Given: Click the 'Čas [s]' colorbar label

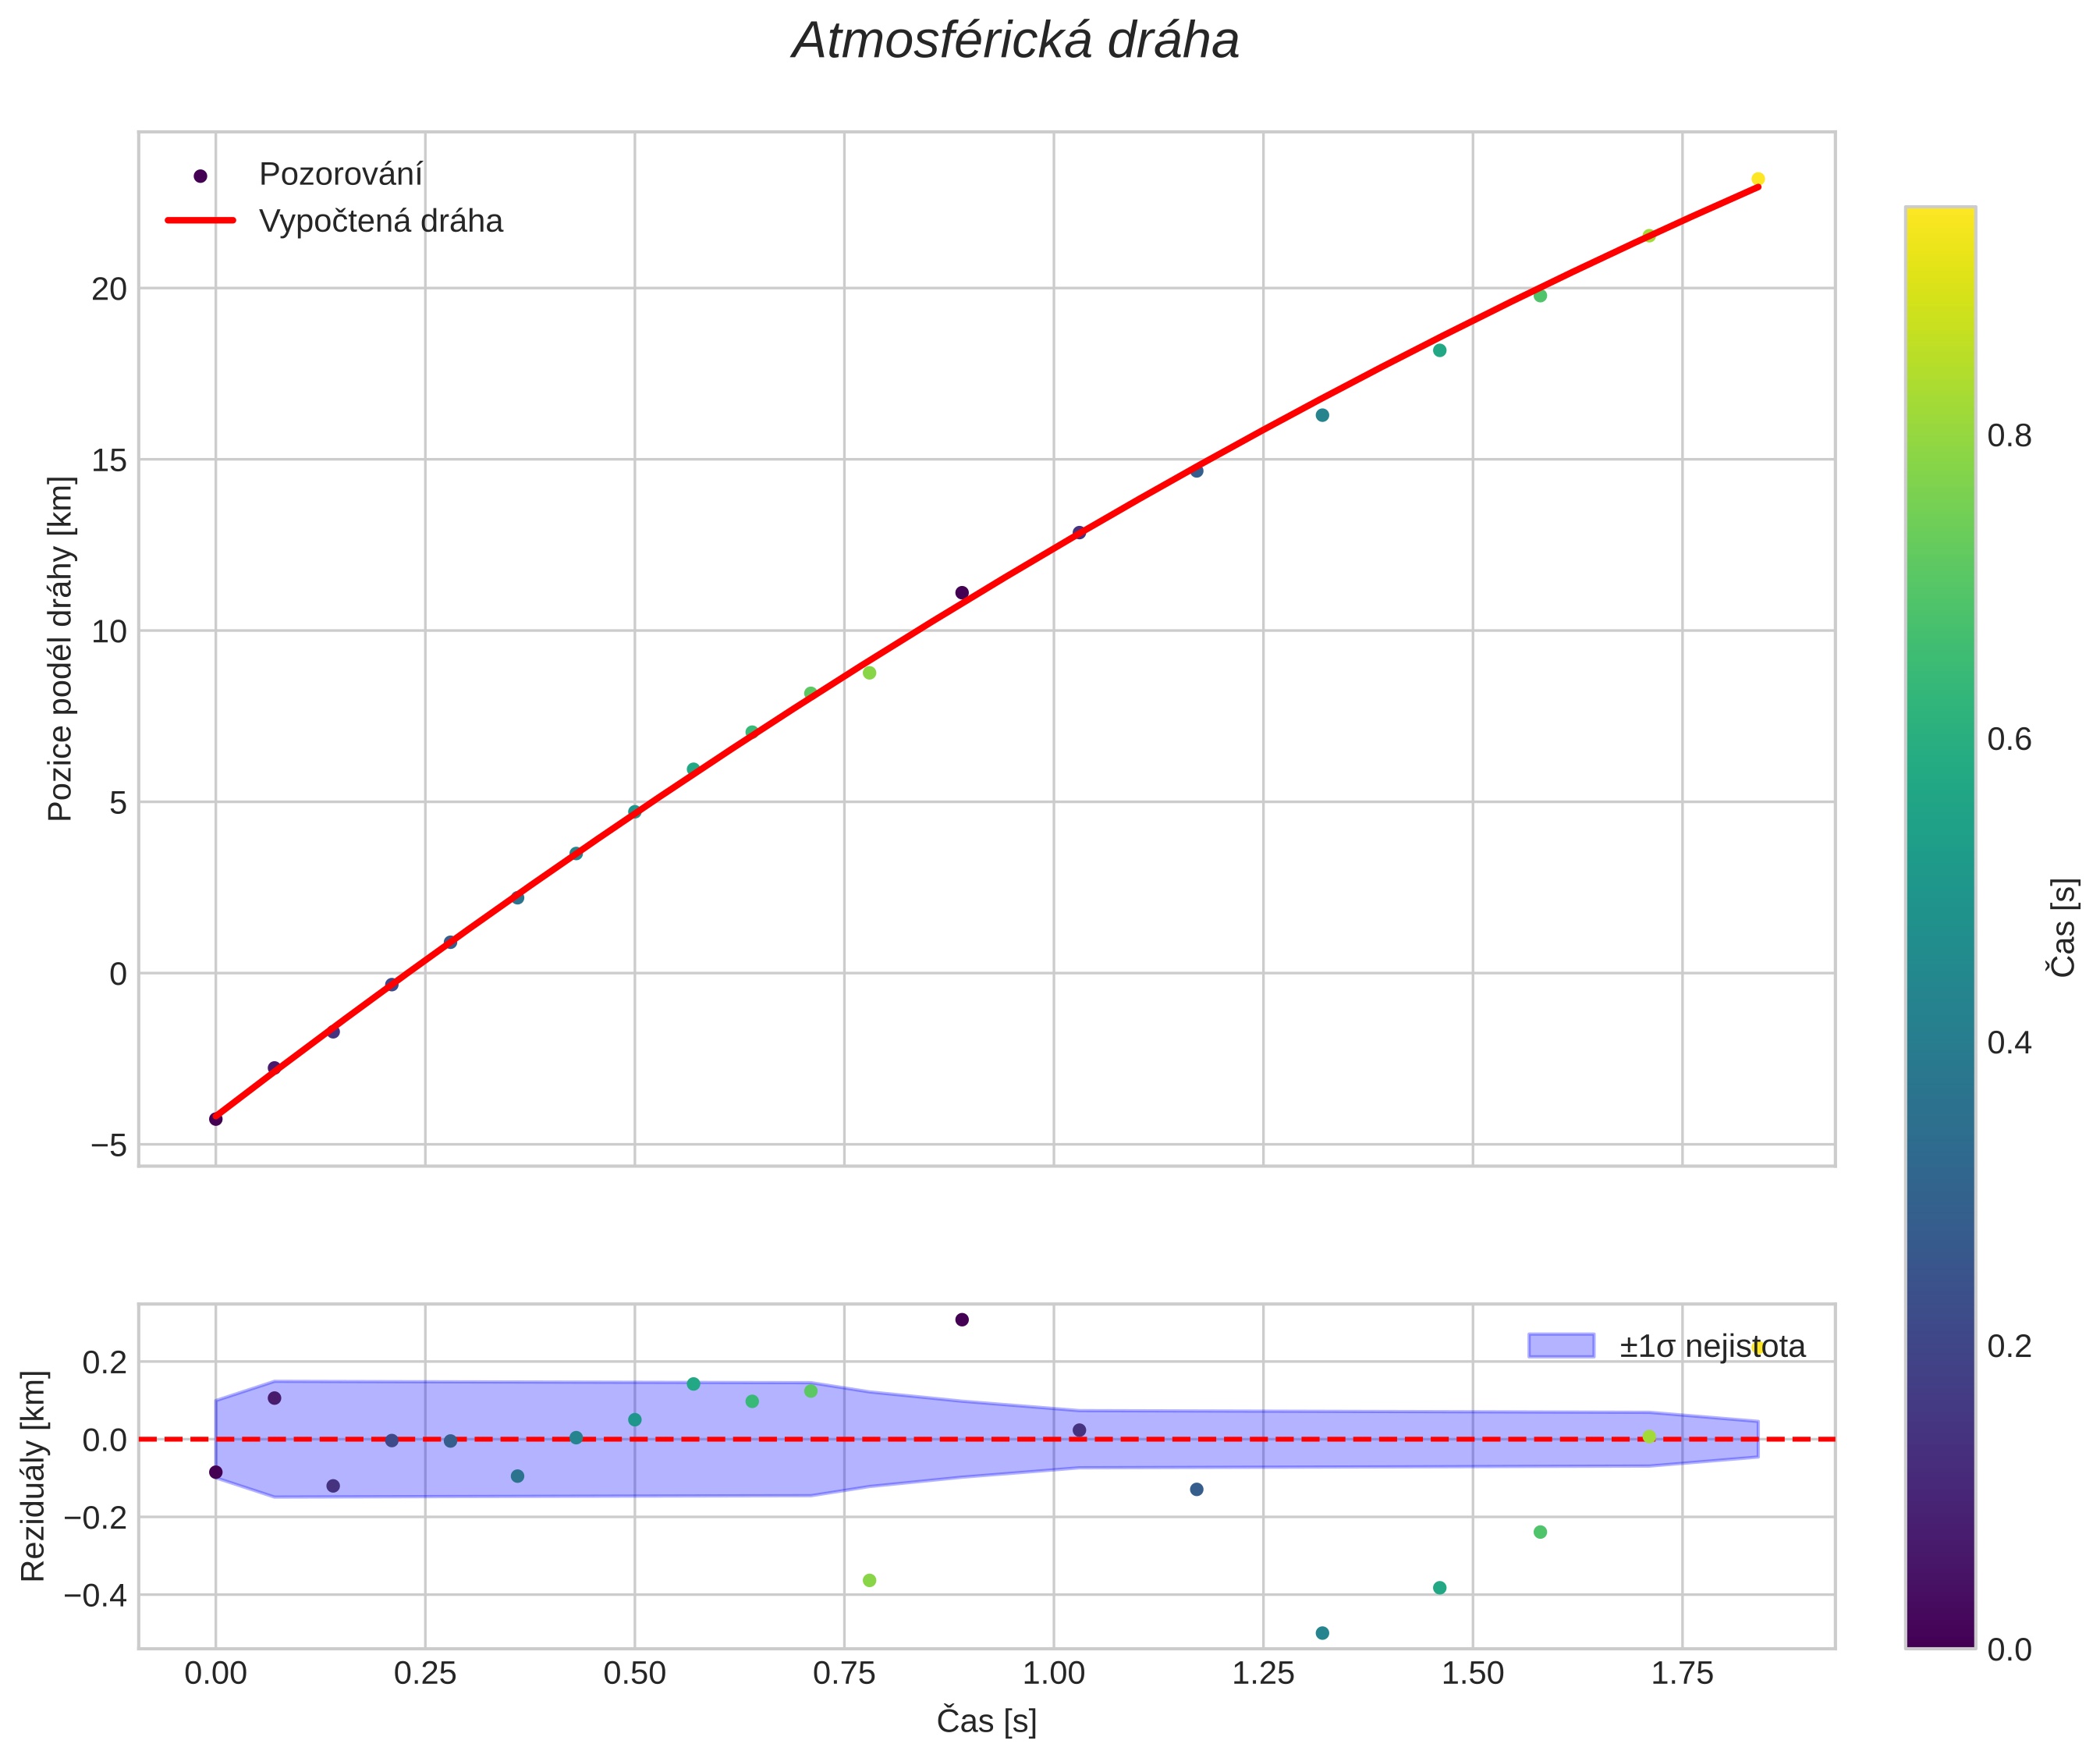Looking at the screenshot, I should 2065,927.
